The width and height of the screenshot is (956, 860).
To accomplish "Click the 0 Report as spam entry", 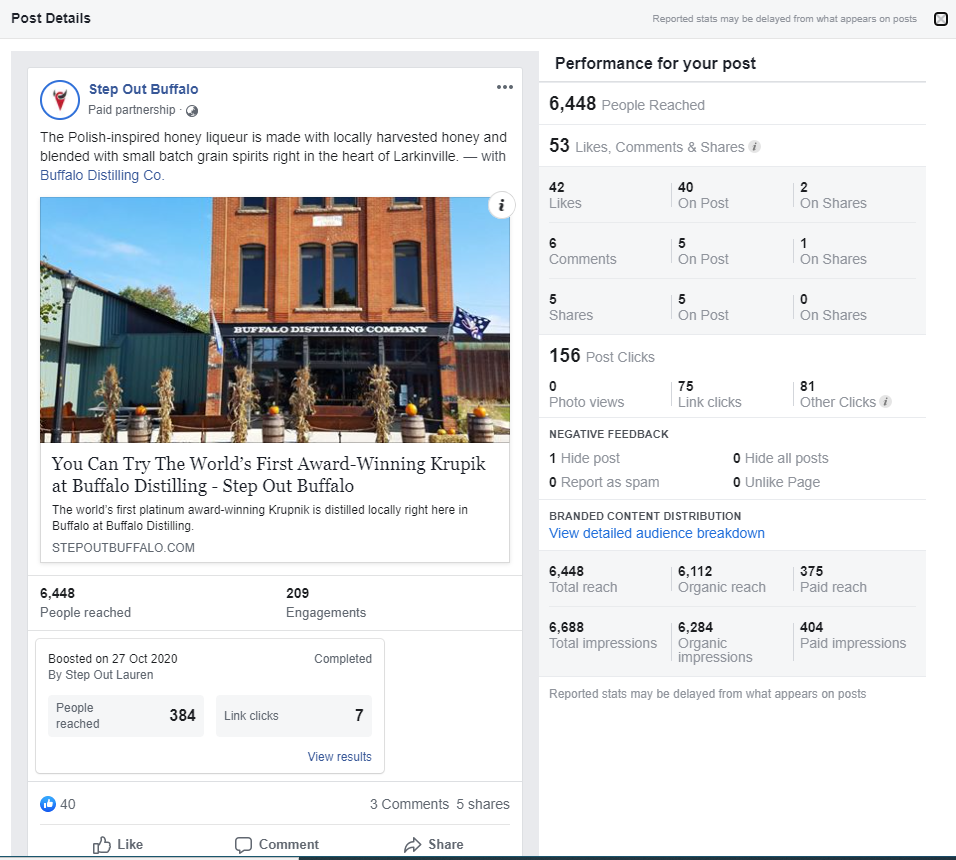I will (x=604, y=482).
